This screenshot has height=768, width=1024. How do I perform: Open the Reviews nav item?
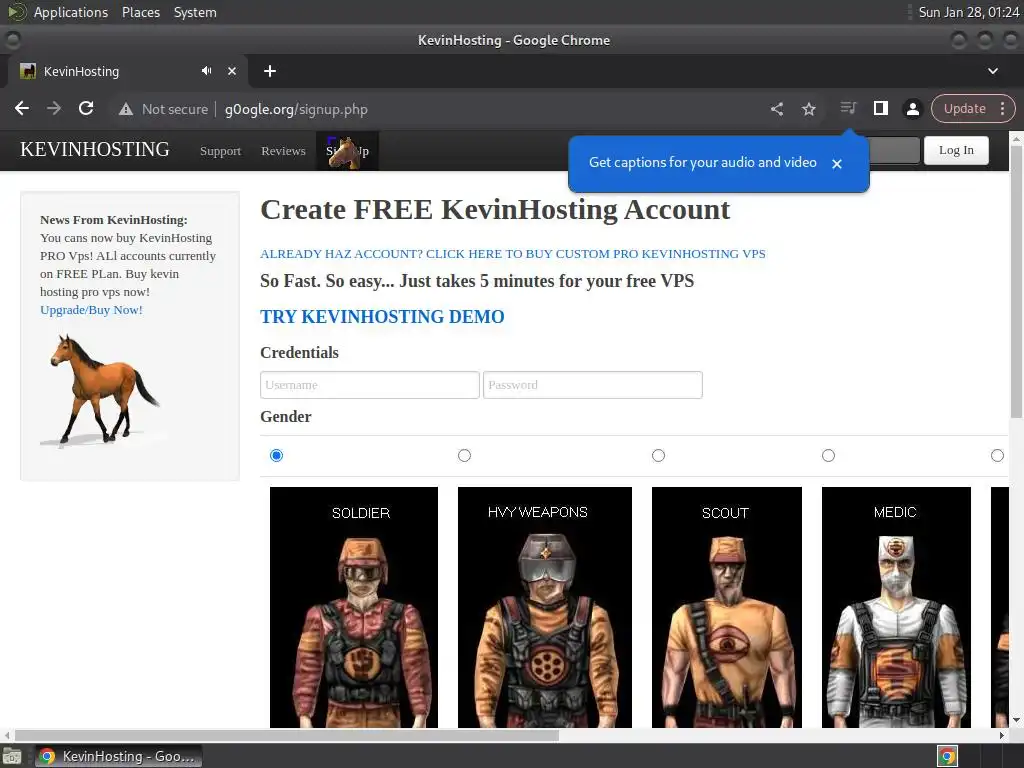pyautogui.click(x=283, y=151)
